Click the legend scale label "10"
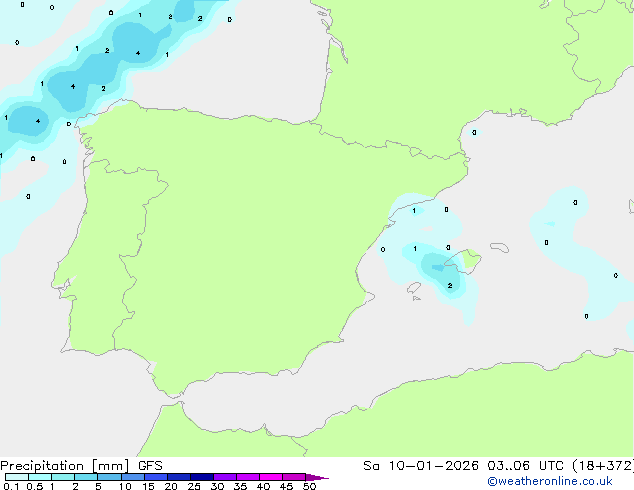Viewport: 634px width, 490px height. click(x=125, y=486)
